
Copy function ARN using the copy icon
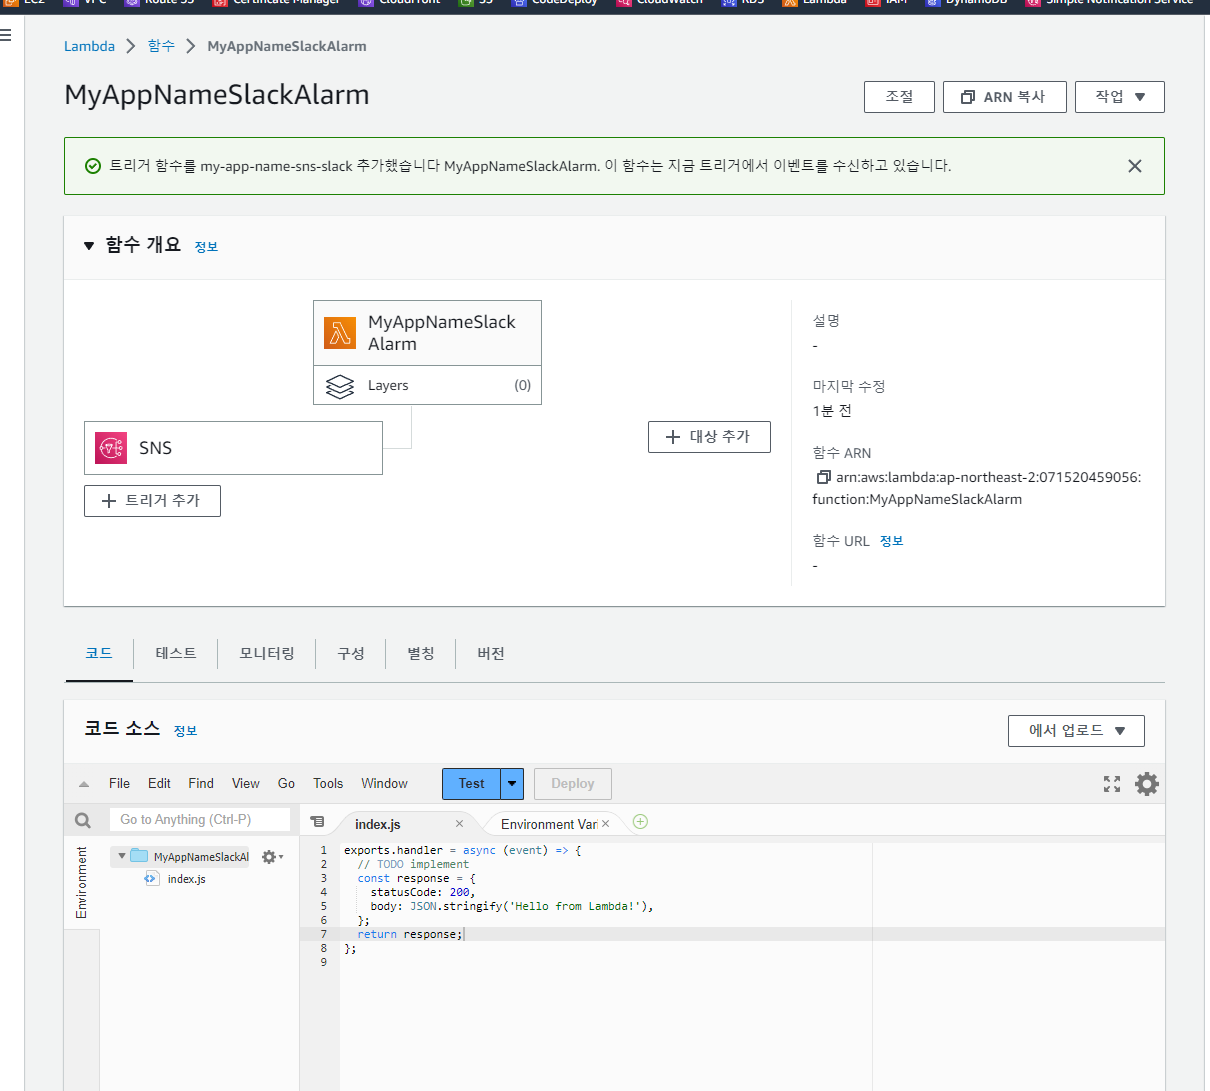[823, 477]
